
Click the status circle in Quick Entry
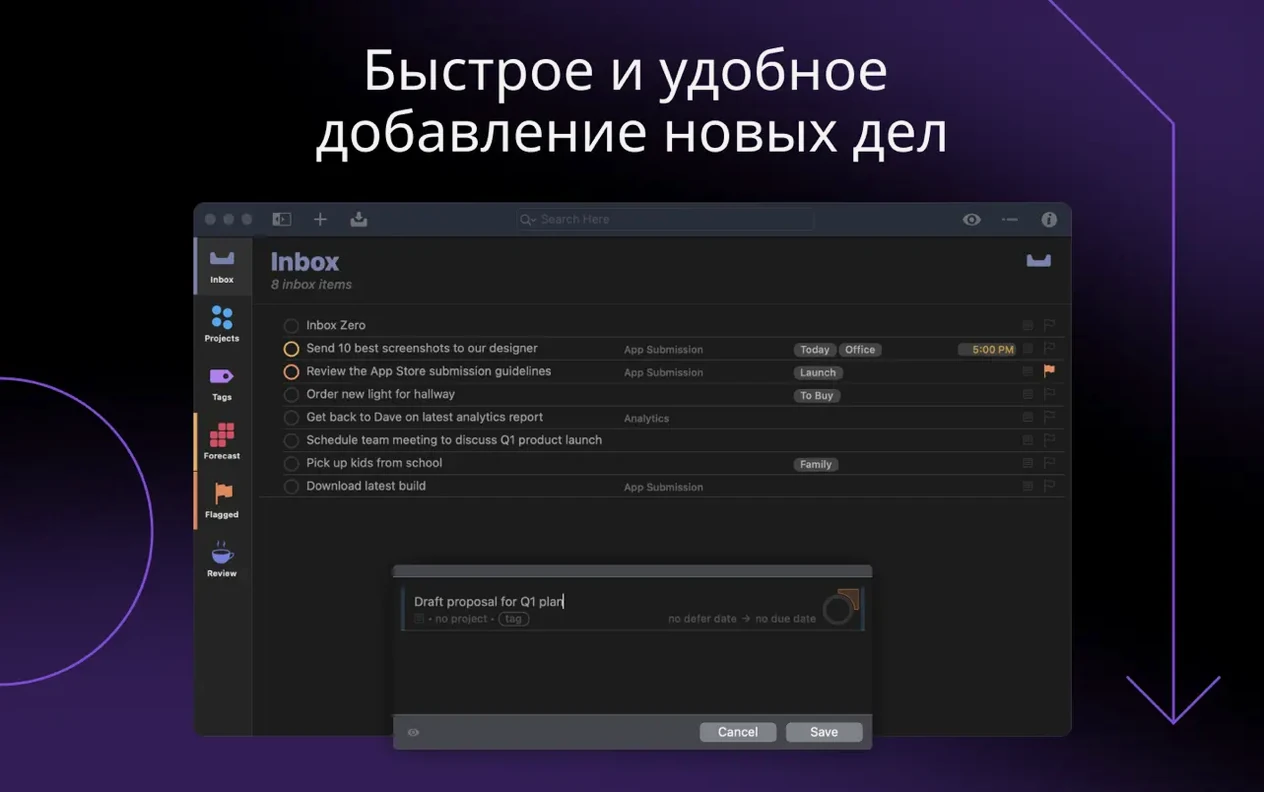[x=838, y=609]
